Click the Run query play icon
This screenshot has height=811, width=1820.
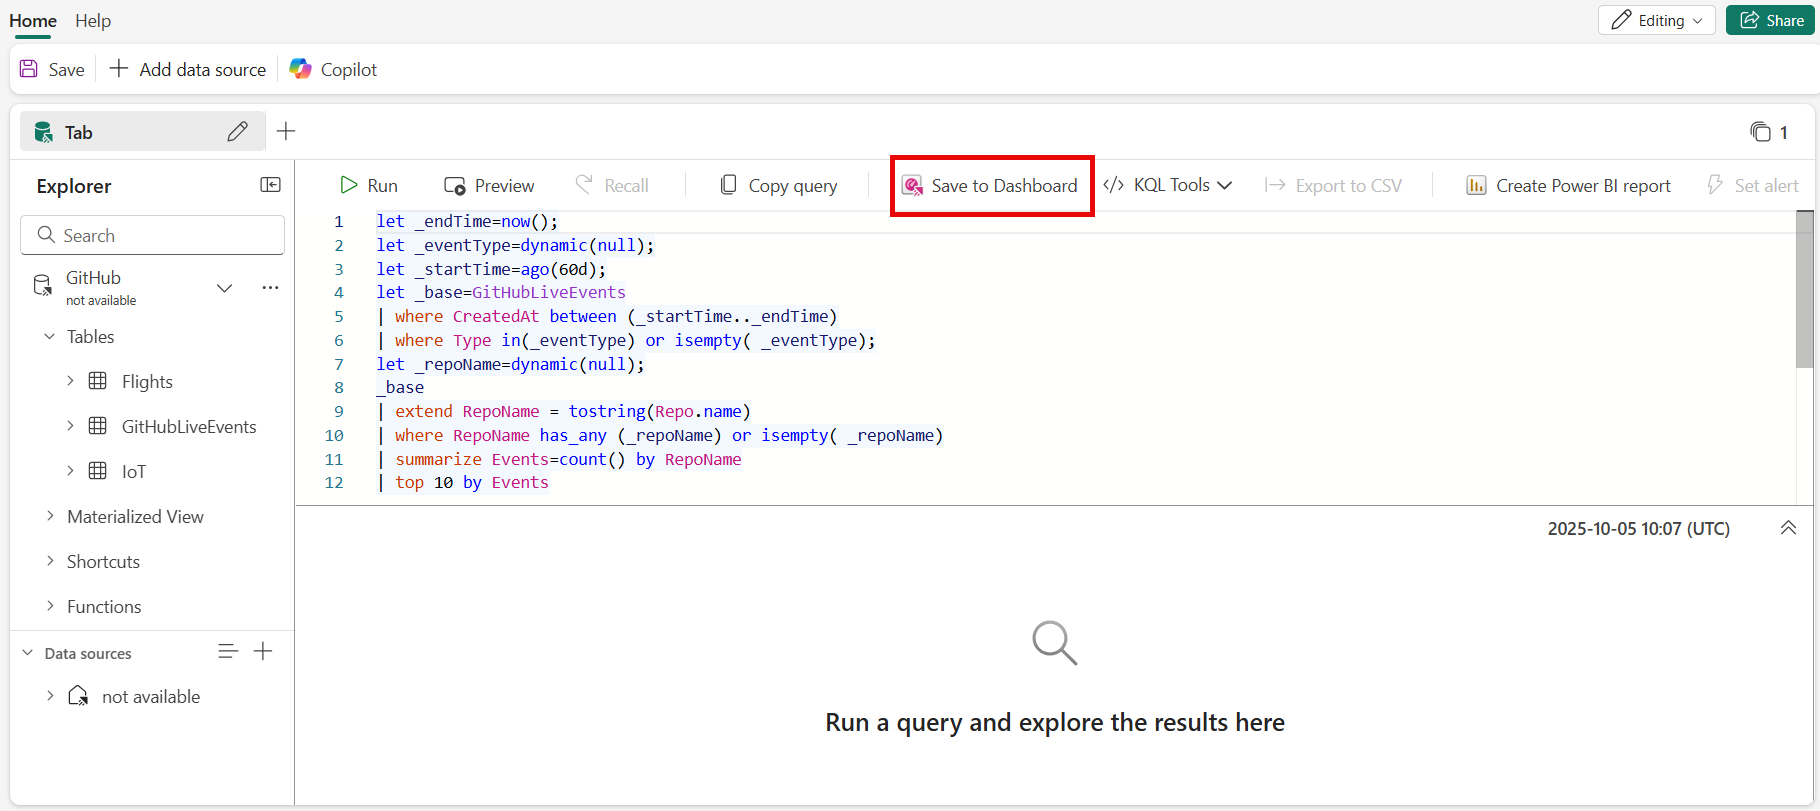pyautogui.click(x=349, y=185)
